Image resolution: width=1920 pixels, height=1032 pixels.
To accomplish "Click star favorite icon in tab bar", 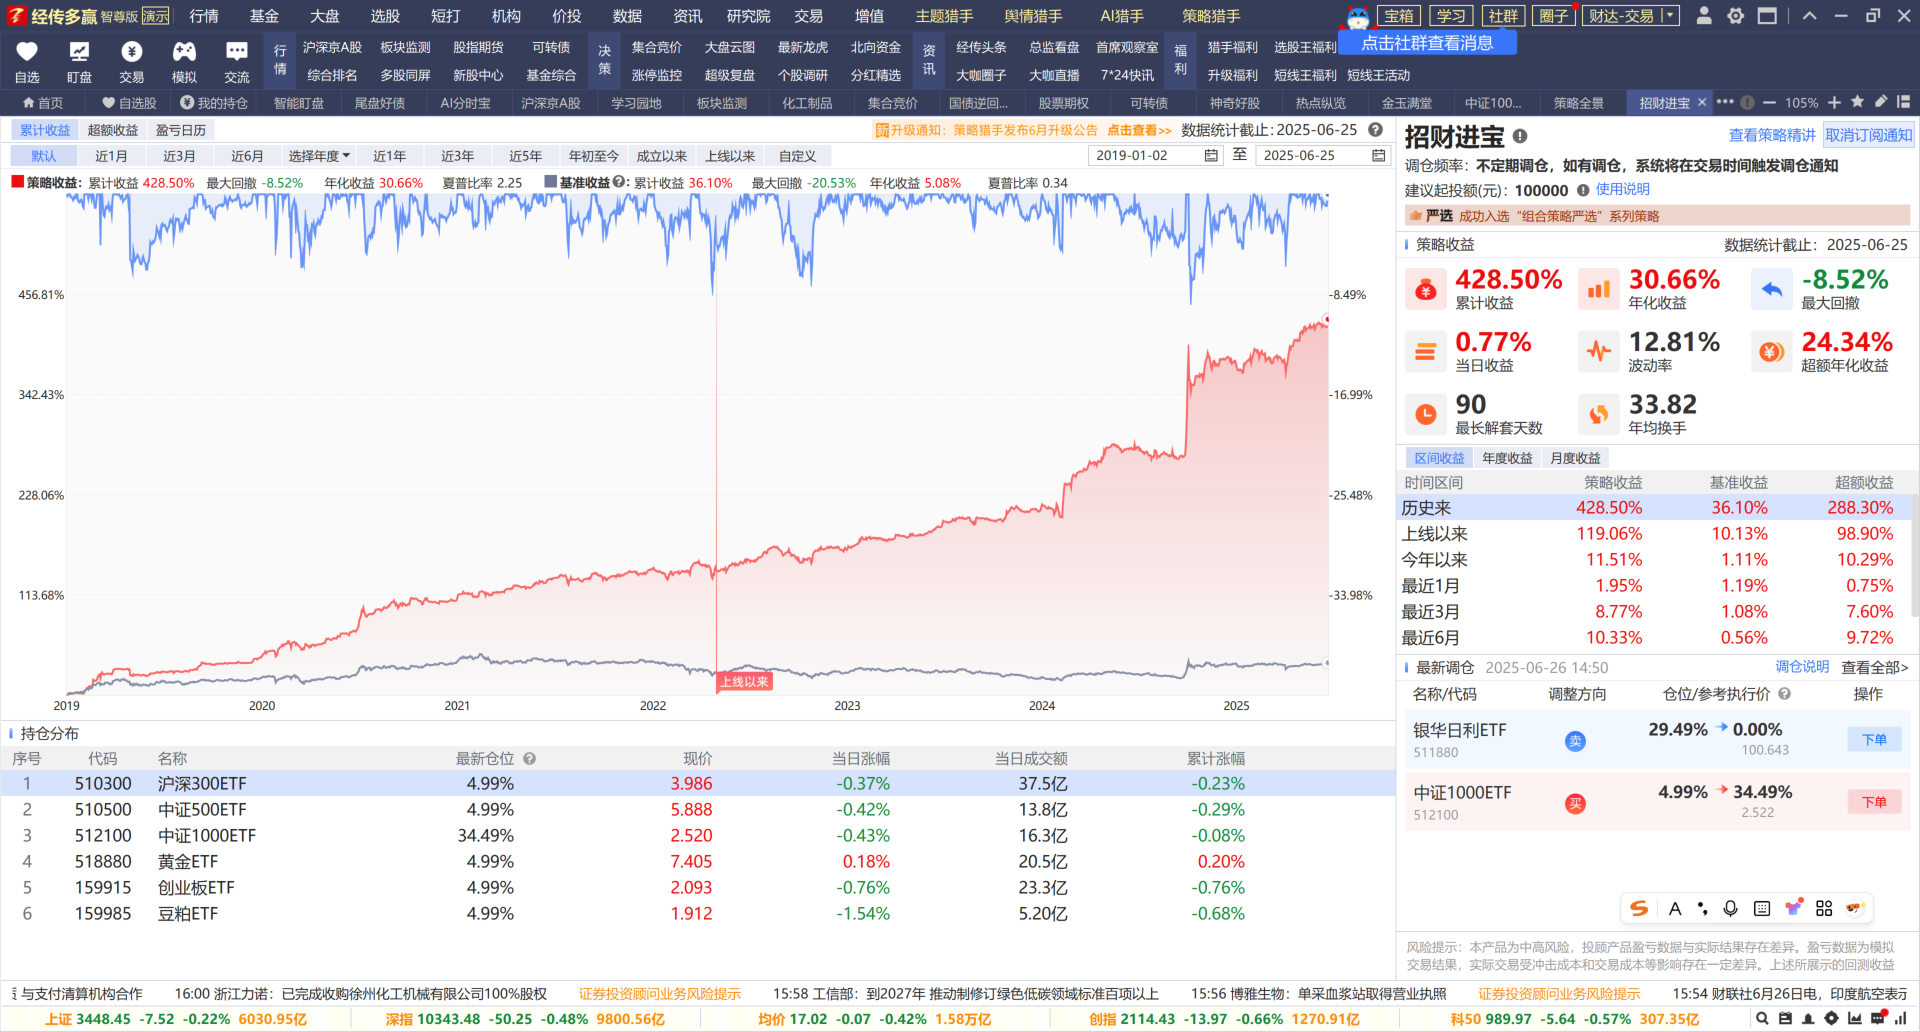I will (x=1857, y=102).
